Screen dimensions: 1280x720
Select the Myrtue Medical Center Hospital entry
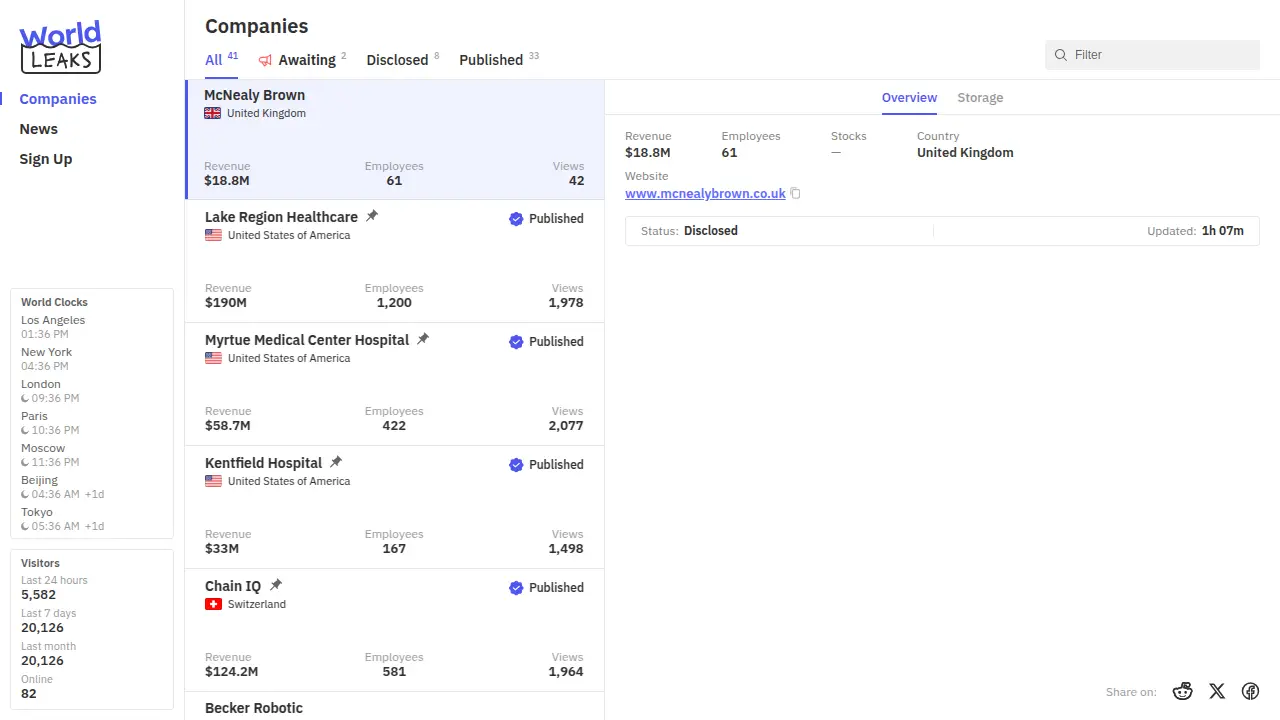pyautogui.click(x=307, y=340)
